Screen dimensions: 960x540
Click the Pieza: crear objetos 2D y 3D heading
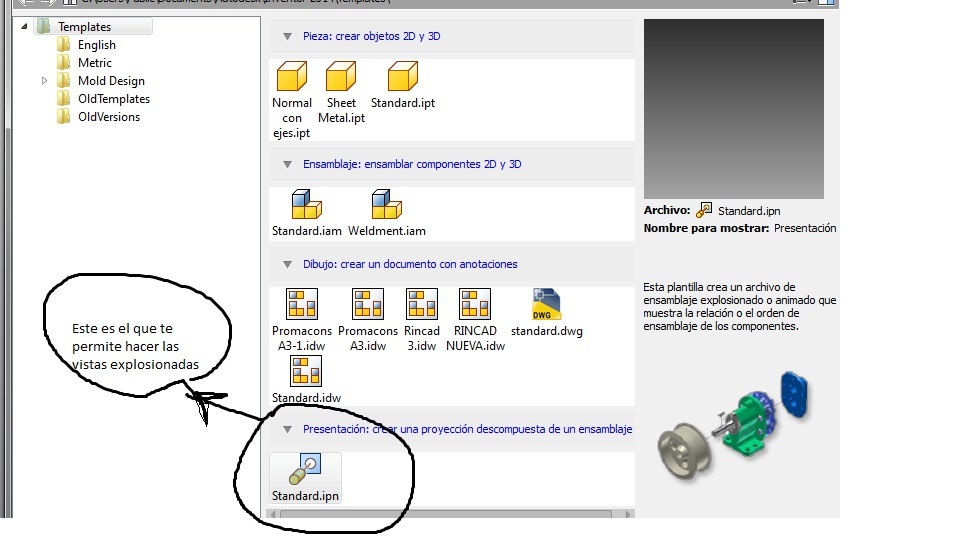[372, 36]
